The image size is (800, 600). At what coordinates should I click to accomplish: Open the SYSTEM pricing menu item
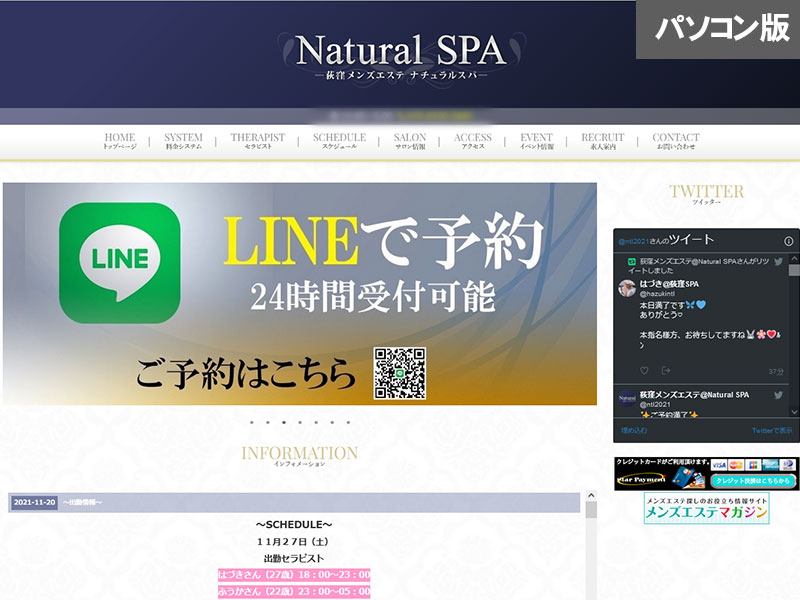pyautogui.click(x=183, y=141)
